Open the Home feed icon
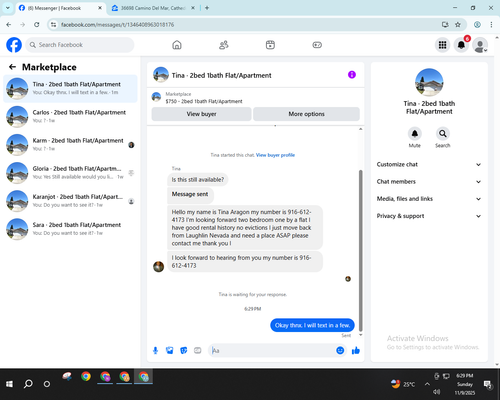Viewport: 500px width, 400px height. click(177, 45)
